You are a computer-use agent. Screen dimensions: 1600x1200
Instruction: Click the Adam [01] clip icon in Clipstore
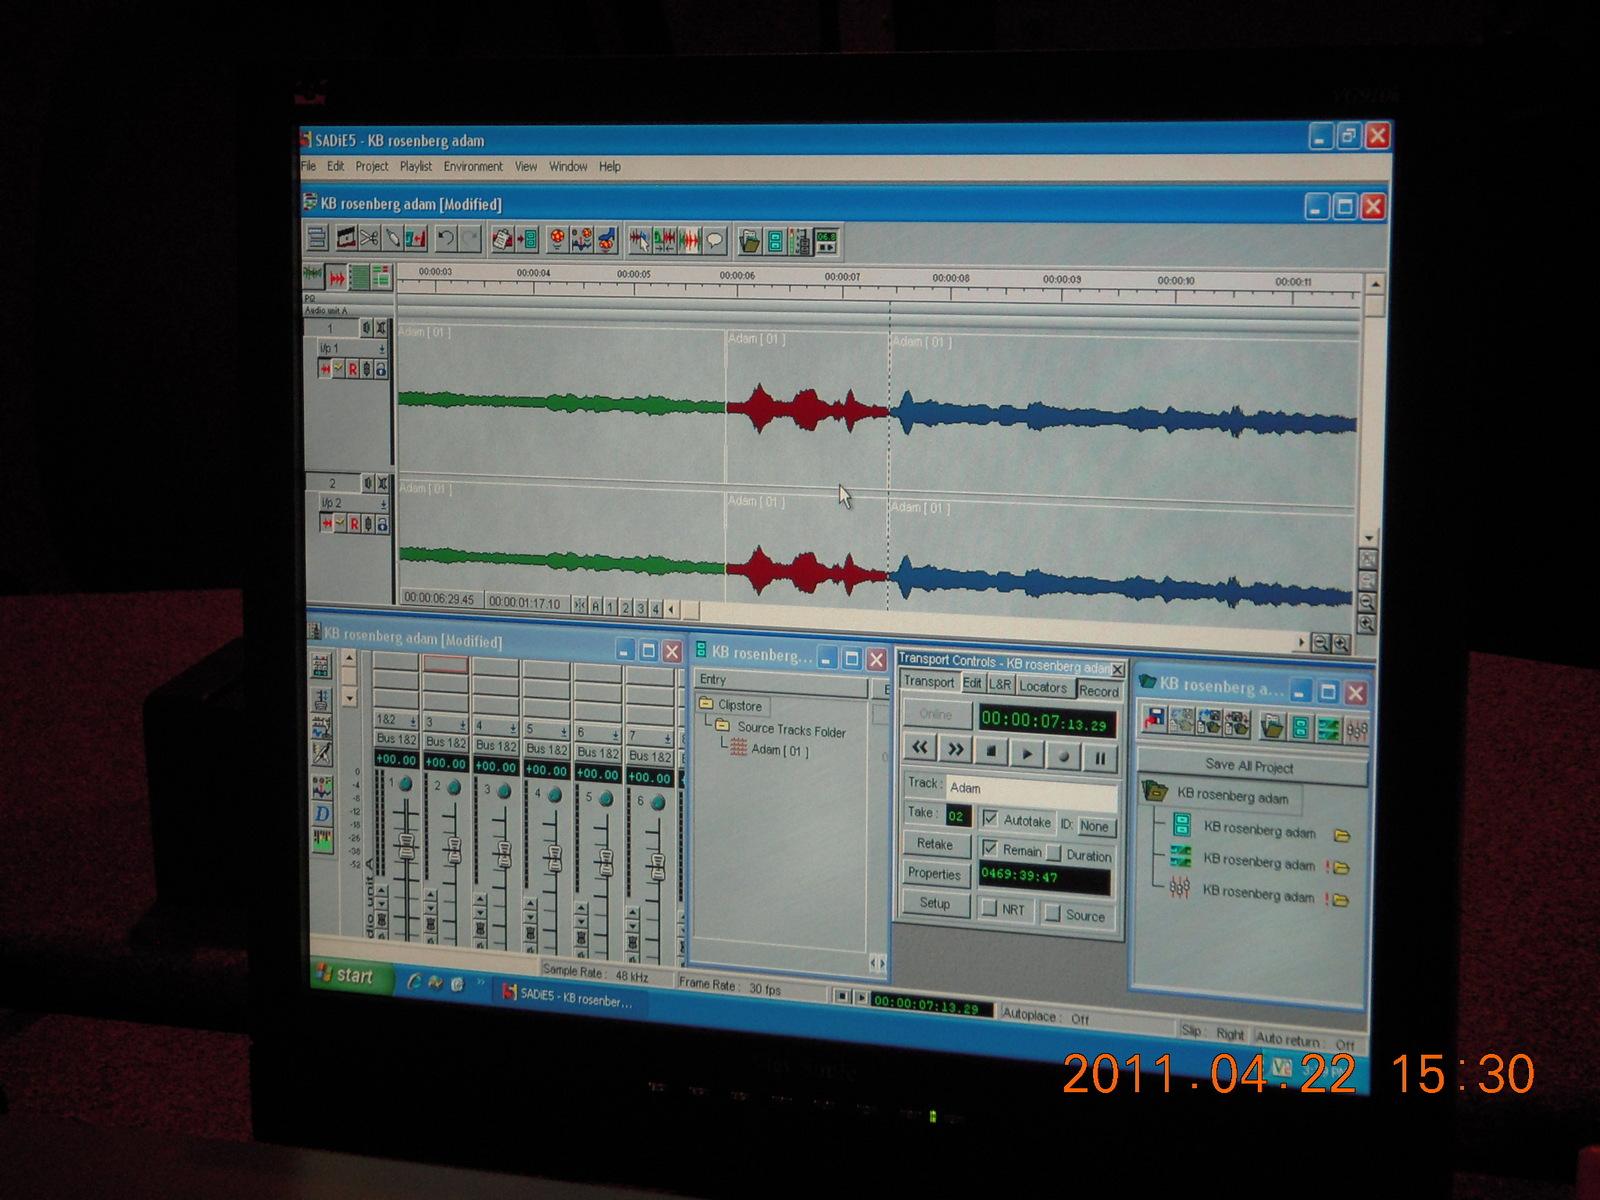(x=739, y=748)
